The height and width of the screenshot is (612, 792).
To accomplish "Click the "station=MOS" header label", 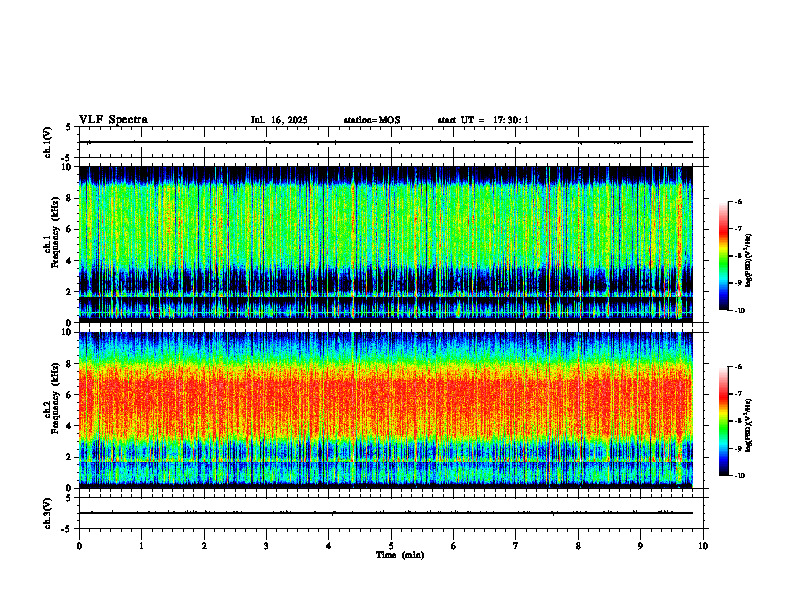I will [372, 120].
